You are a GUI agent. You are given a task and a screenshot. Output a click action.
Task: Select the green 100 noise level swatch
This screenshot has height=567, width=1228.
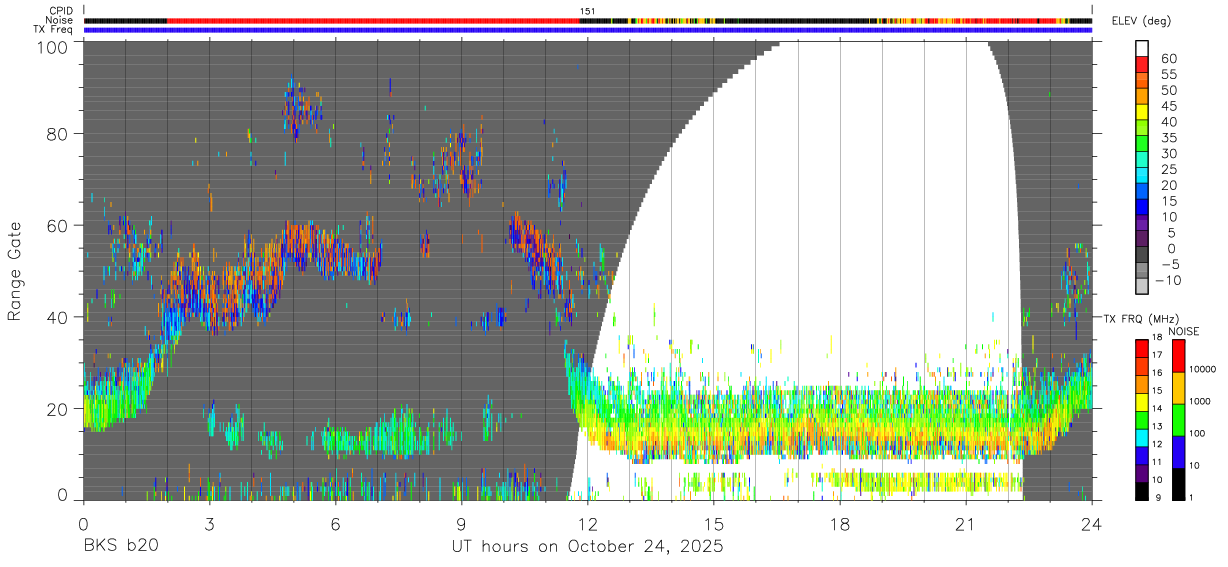coord(1181,419)
